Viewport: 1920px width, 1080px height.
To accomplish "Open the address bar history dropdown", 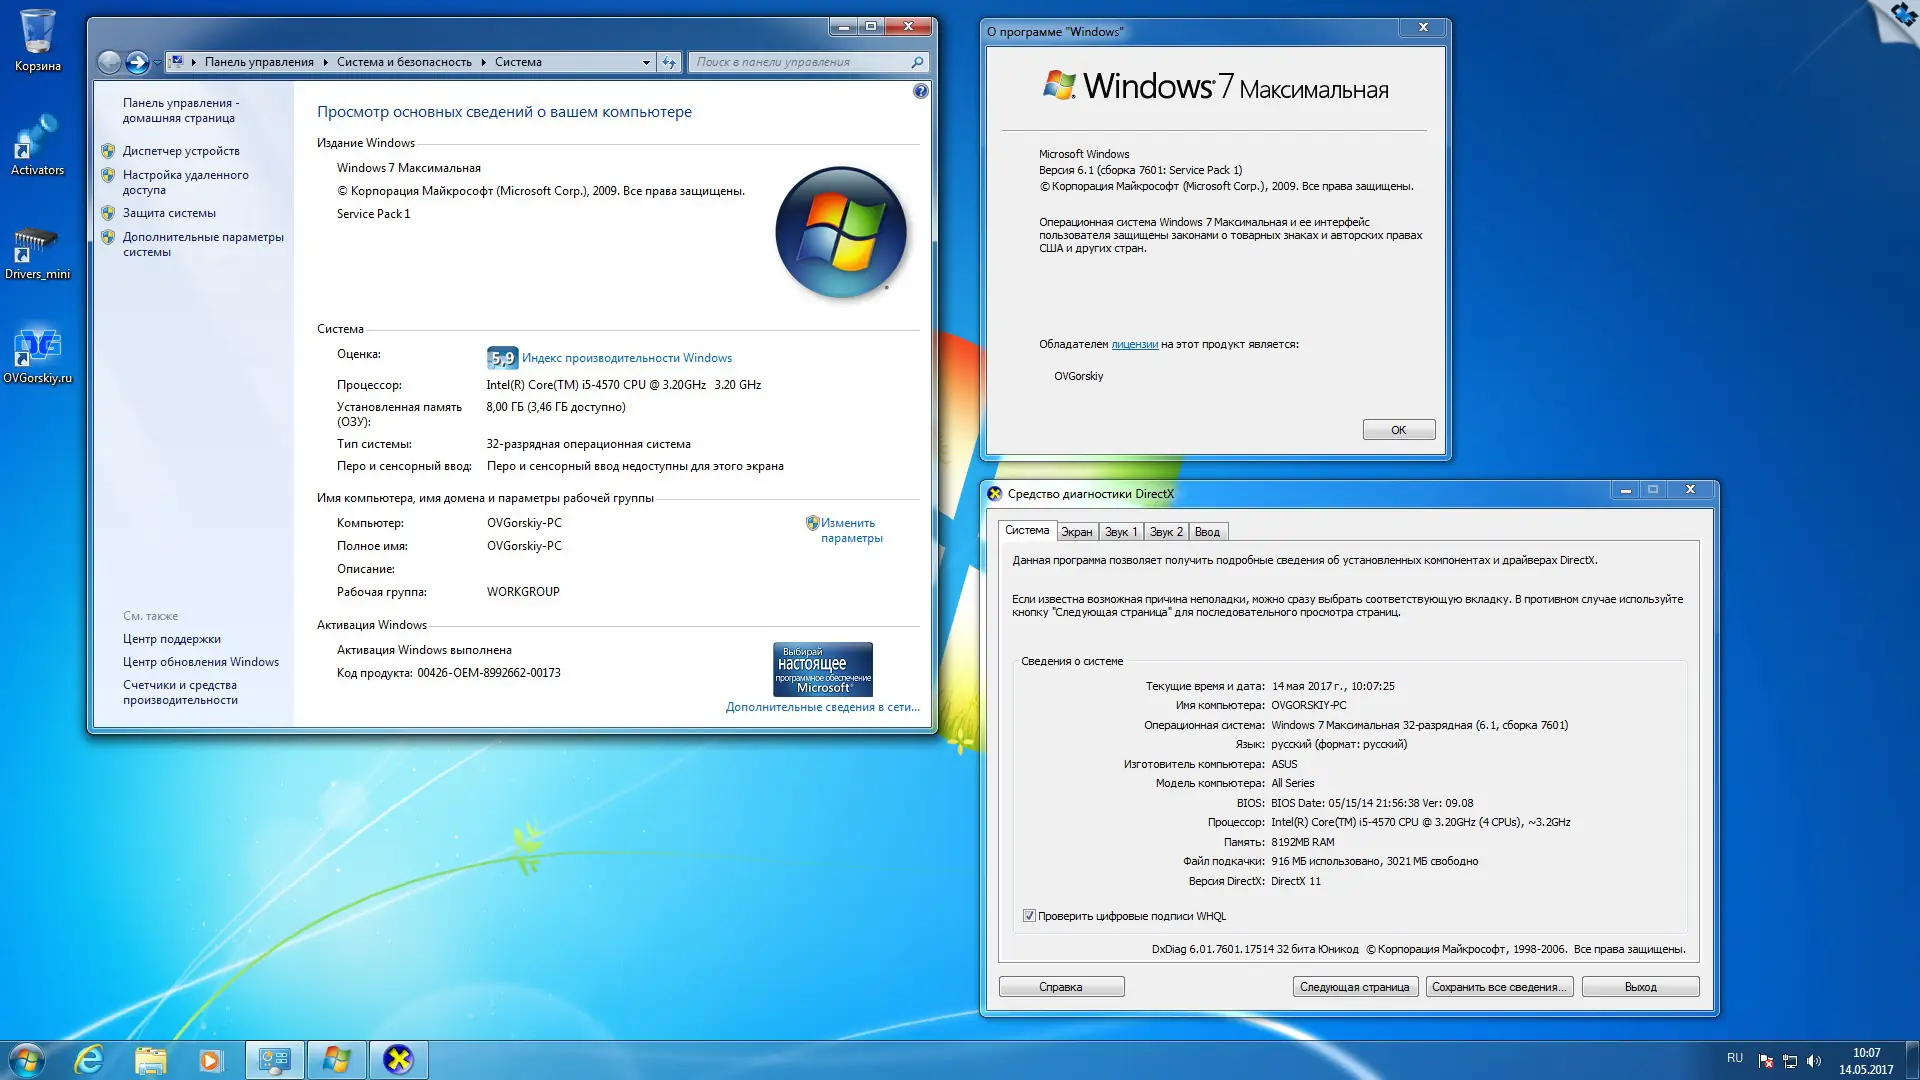I will click(x=646, y=62).
